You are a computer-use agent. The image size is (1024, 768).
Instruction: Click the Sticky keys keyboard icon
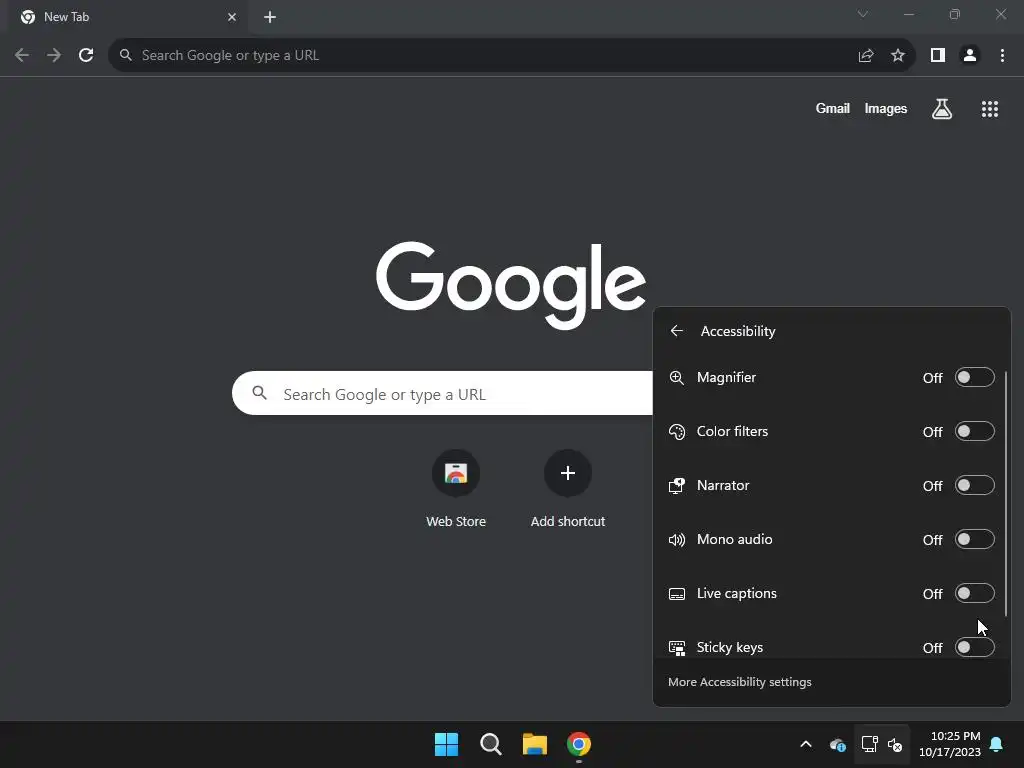677,648
